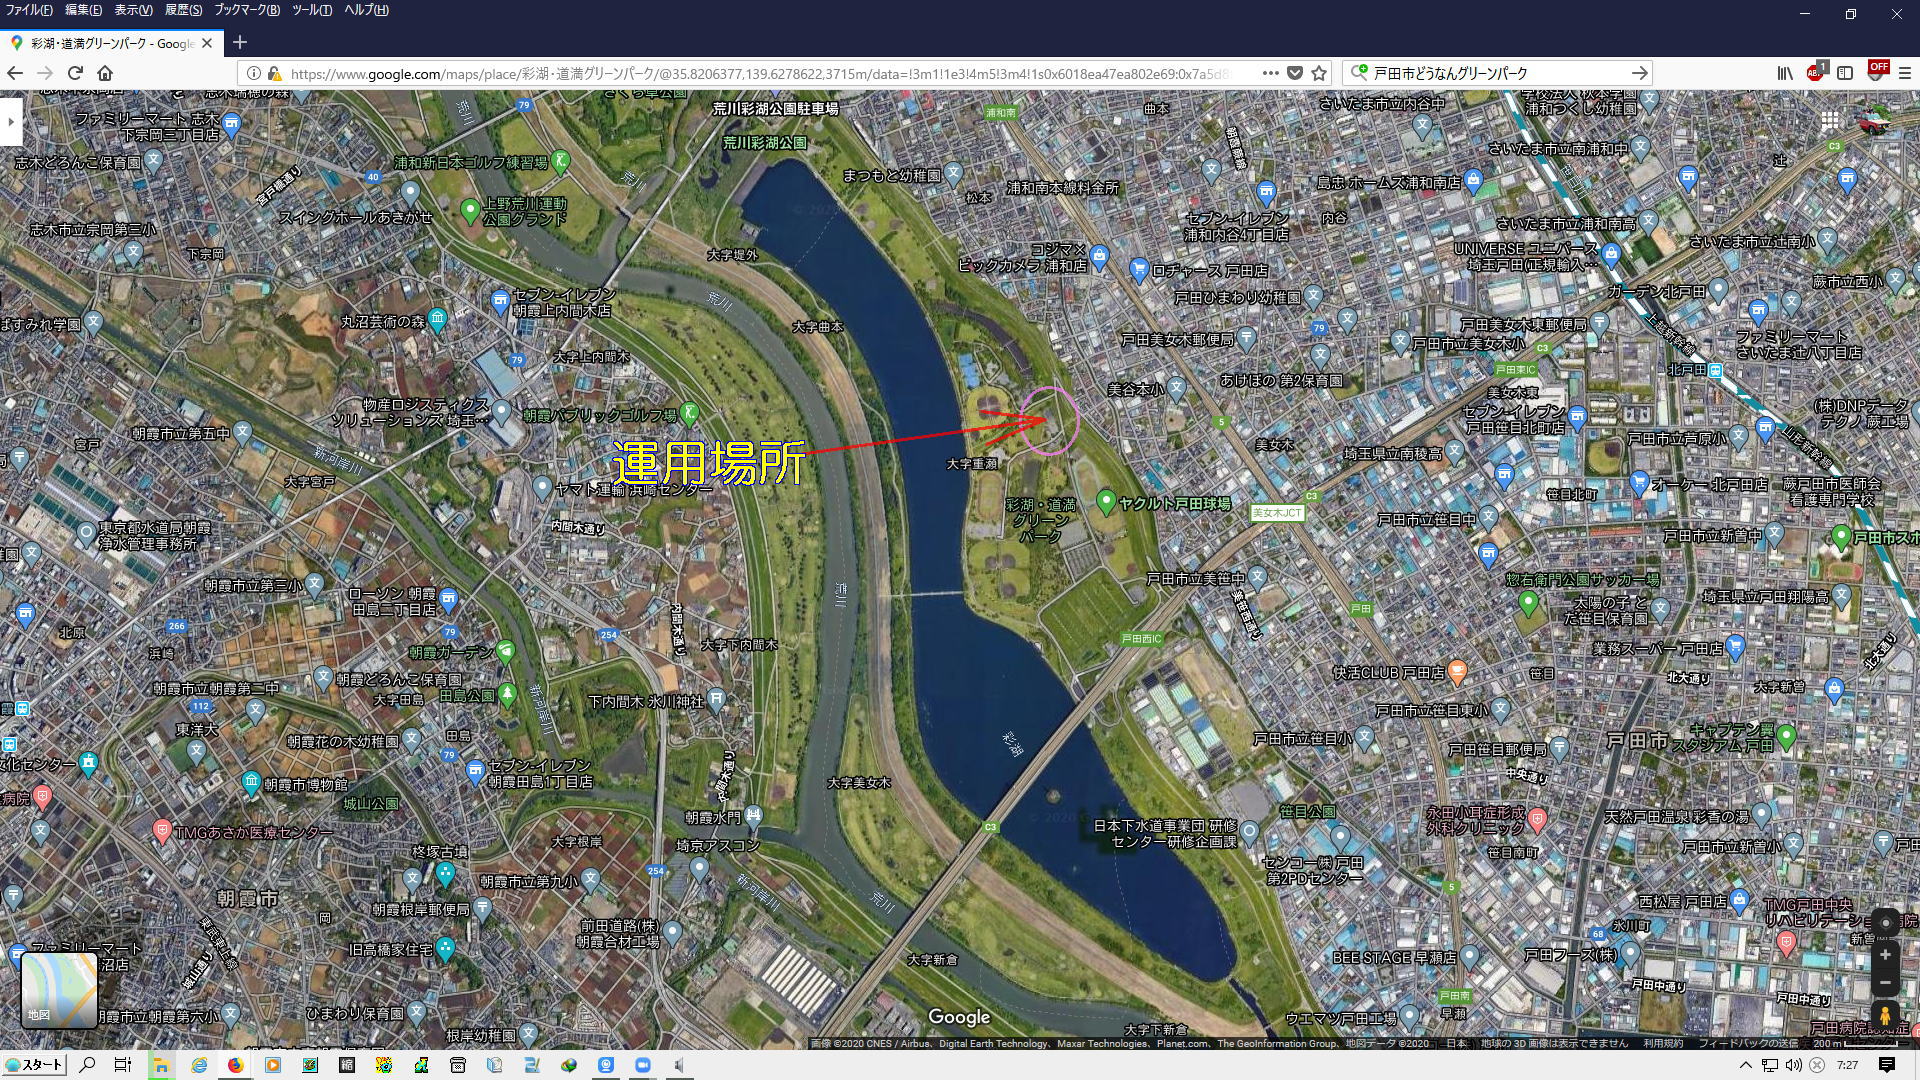Open the page actions three-dot menu
The image size is (1920, 1080).
click(x=1270, y=73)
